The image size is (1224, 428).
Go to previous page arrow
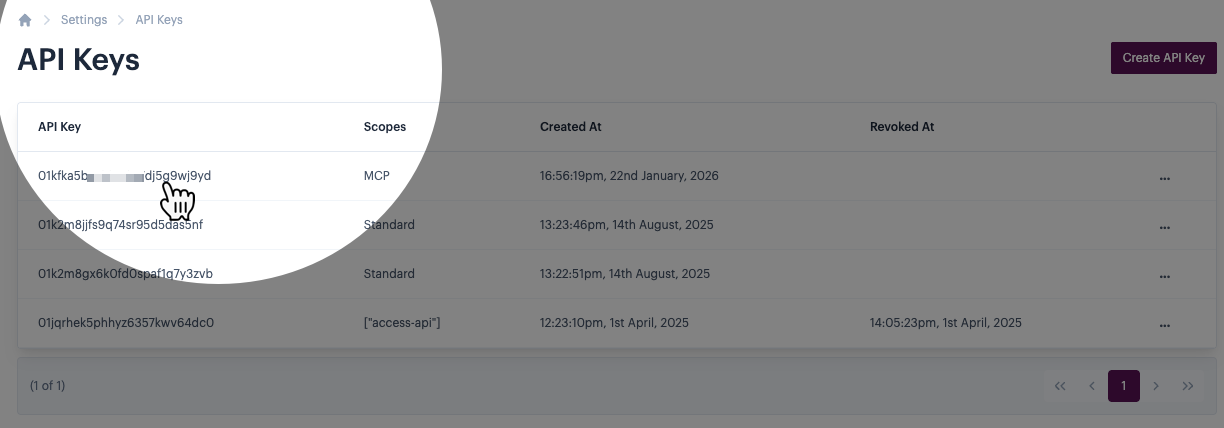pyautogui.click(x=1092, y=386)
